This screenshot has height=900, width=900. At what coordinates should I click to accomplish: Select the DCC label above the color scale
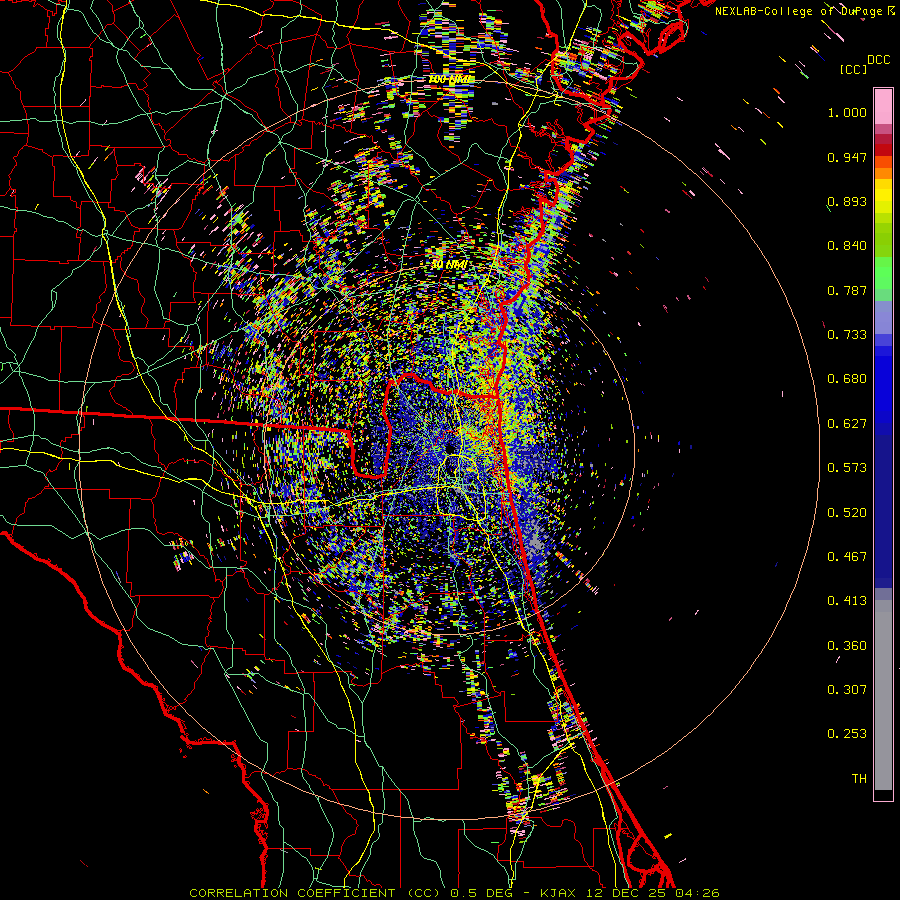point(878,60)
